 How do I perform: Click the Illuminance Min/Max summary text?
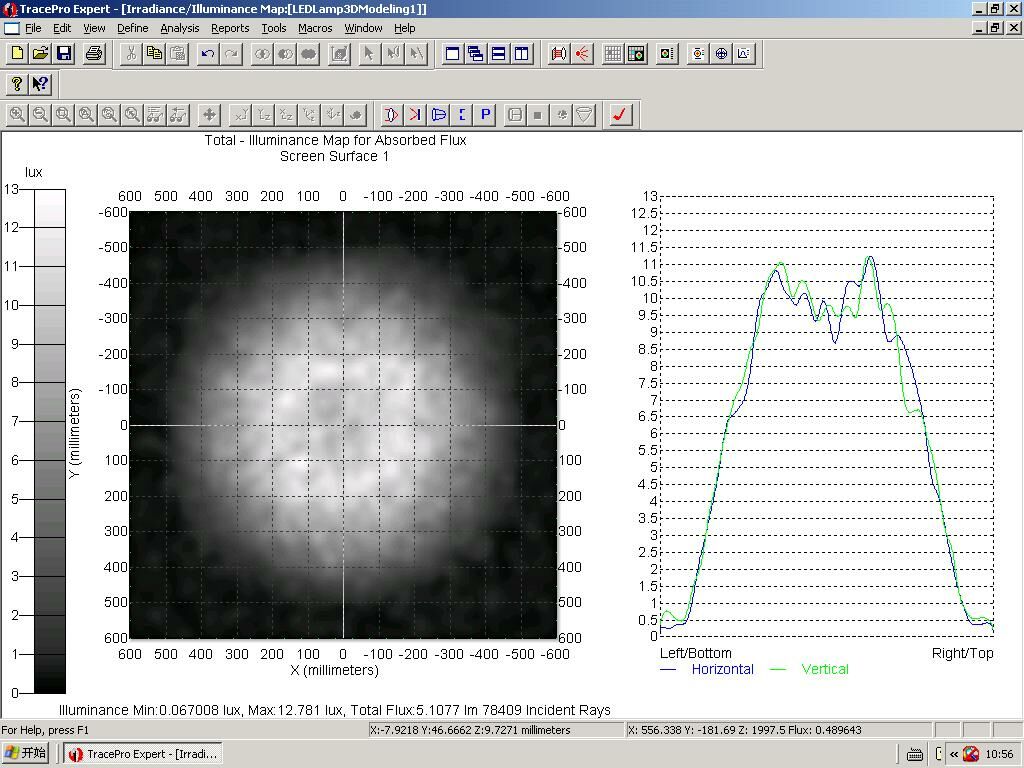[x=334, y=710]
